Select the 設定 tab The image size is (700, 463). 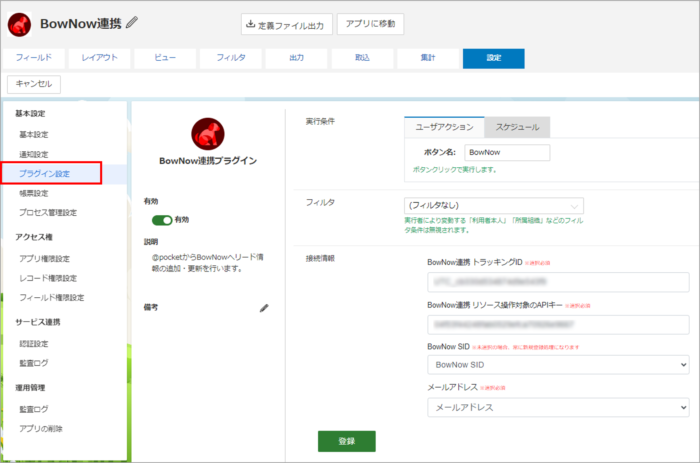[493, 58]
